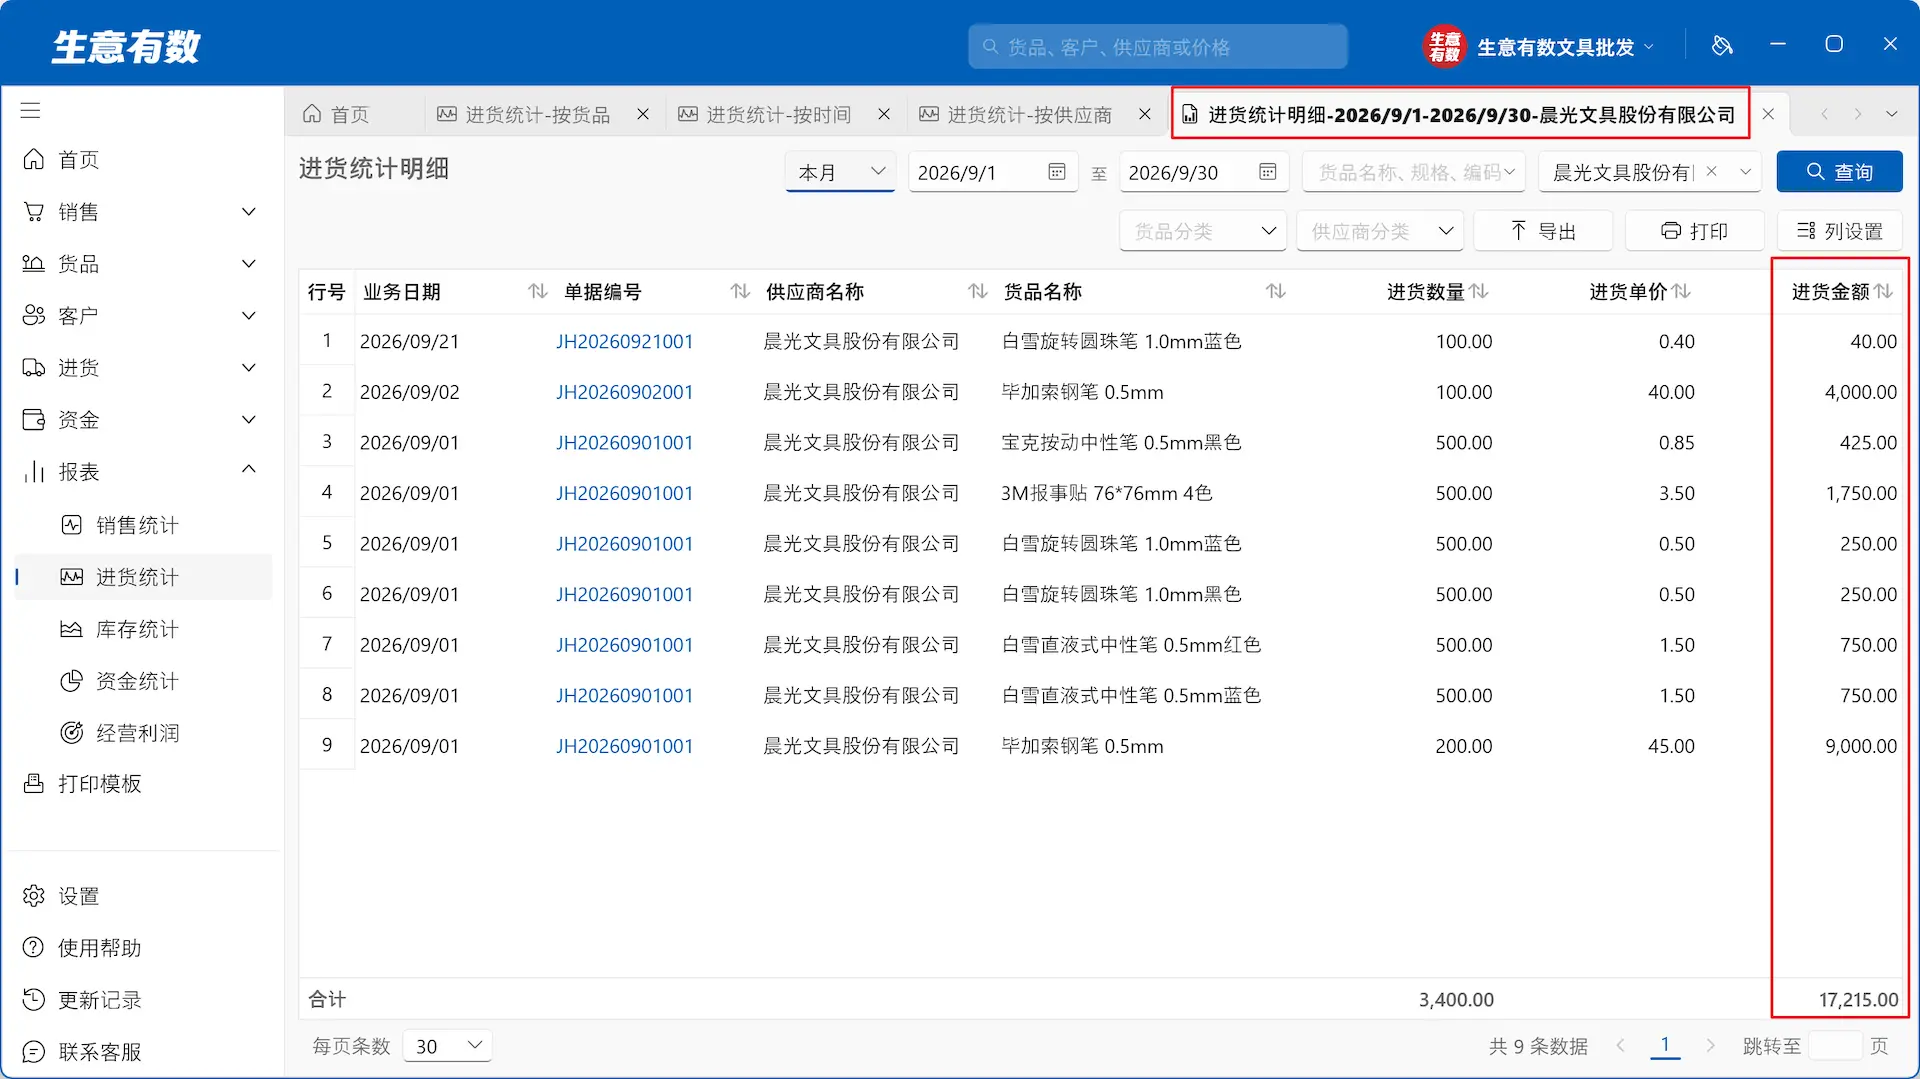Close the 进货统计明细 detail tab

click(x=1768, y=114)
